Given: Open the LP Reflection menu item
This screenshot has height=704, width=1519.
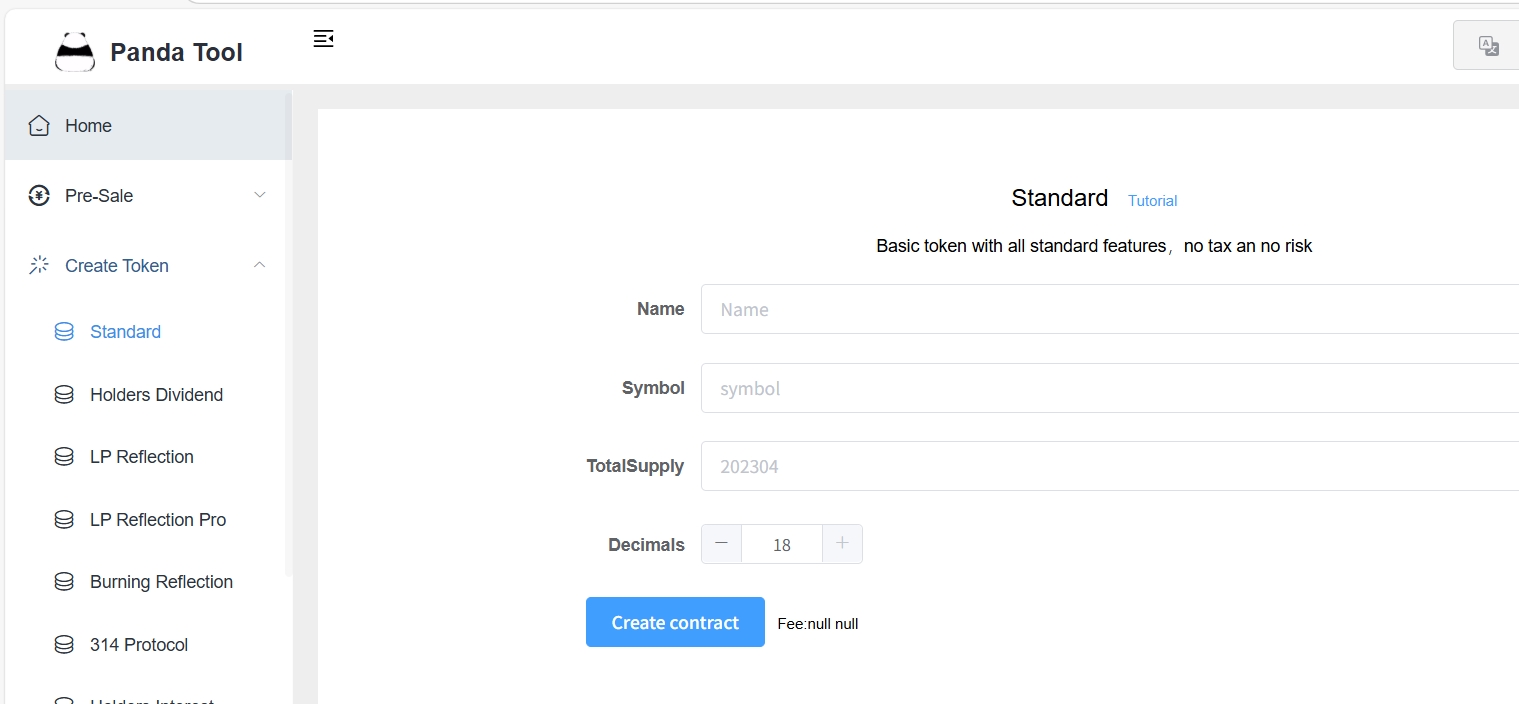Looking at the screenshot, I should (x=141, y=457).
